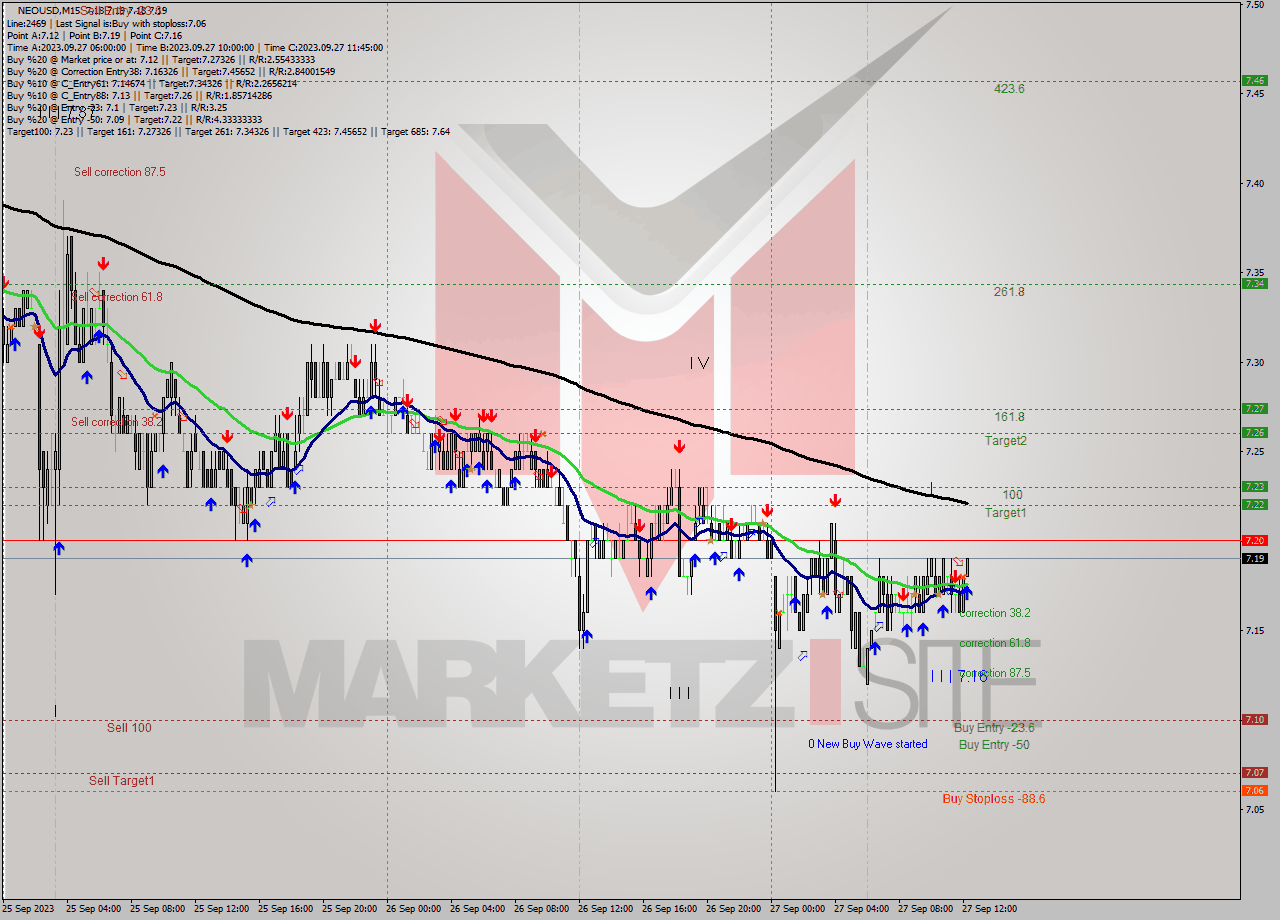
Task: Click the '25 Sep 04:00' time label
Action: [93, 909]
